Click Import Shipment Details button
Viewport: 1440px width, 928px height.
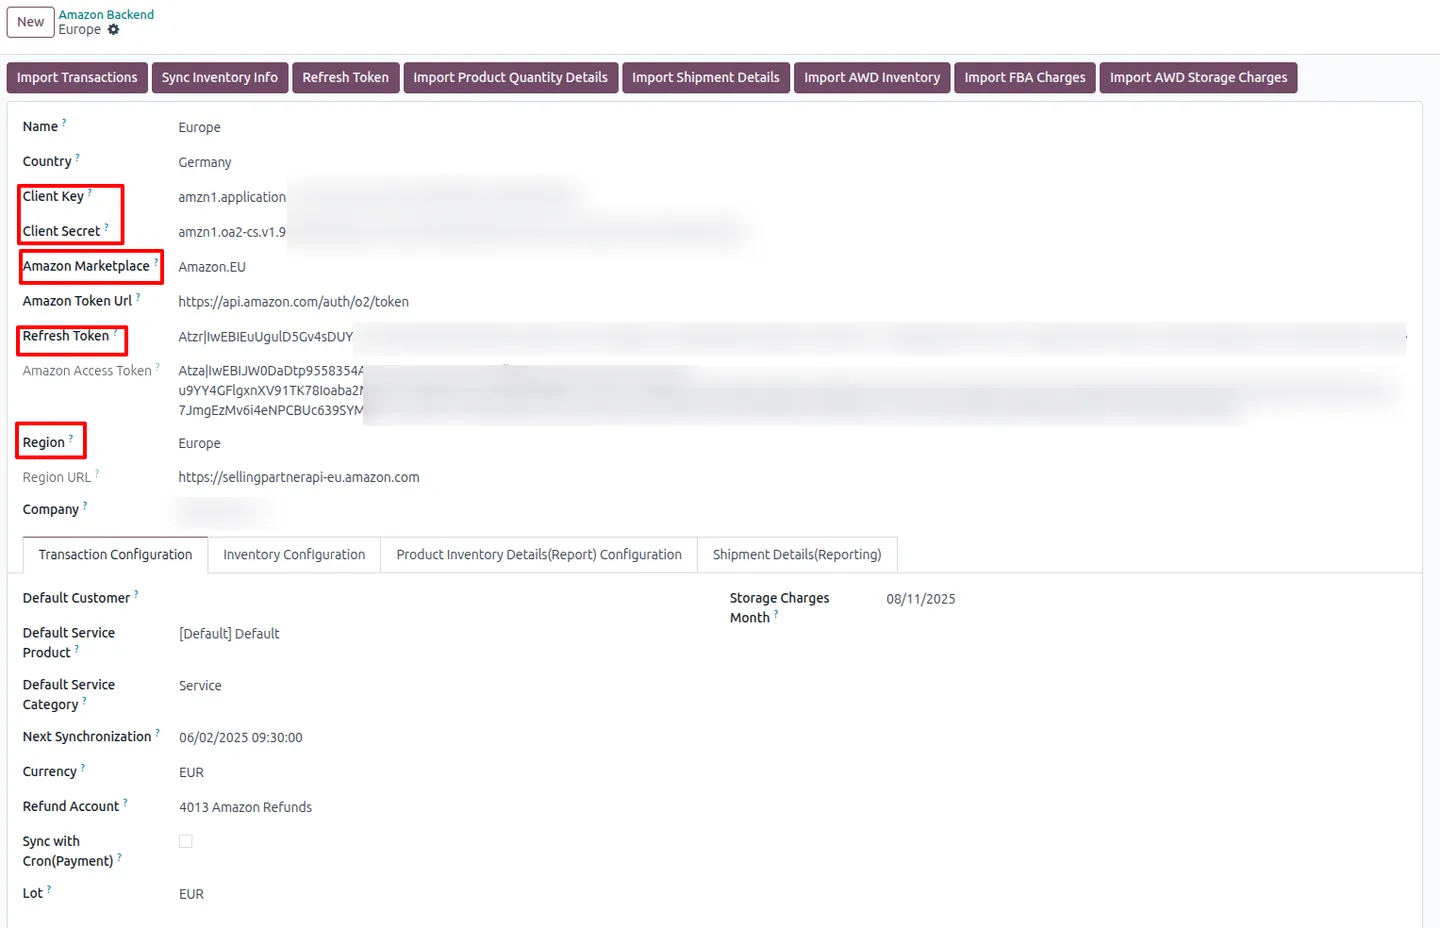(x=706, y=78)
